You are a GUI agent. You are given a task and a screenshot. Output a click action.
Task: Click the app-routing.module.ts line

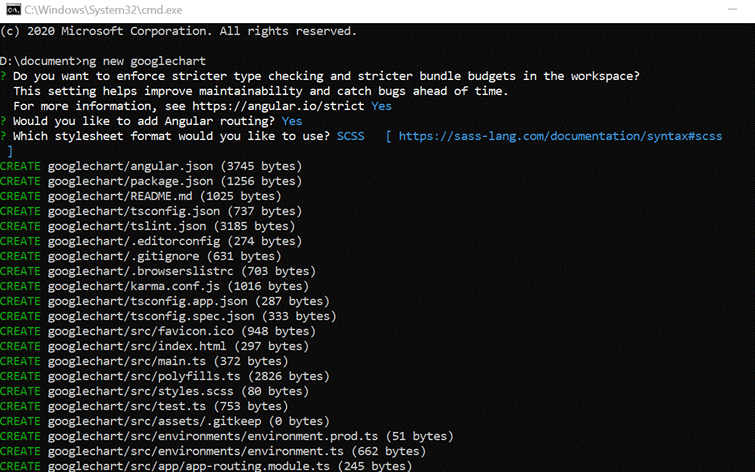[206, 466]
